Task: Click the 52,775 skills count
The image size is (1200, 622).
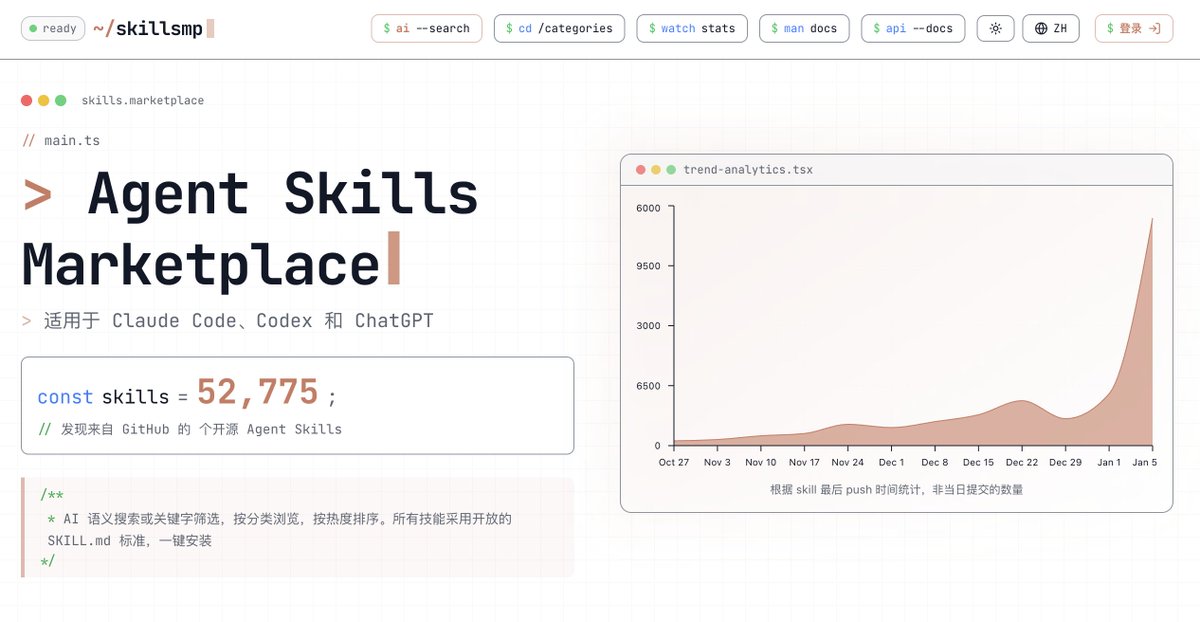Action: (257, 392)
